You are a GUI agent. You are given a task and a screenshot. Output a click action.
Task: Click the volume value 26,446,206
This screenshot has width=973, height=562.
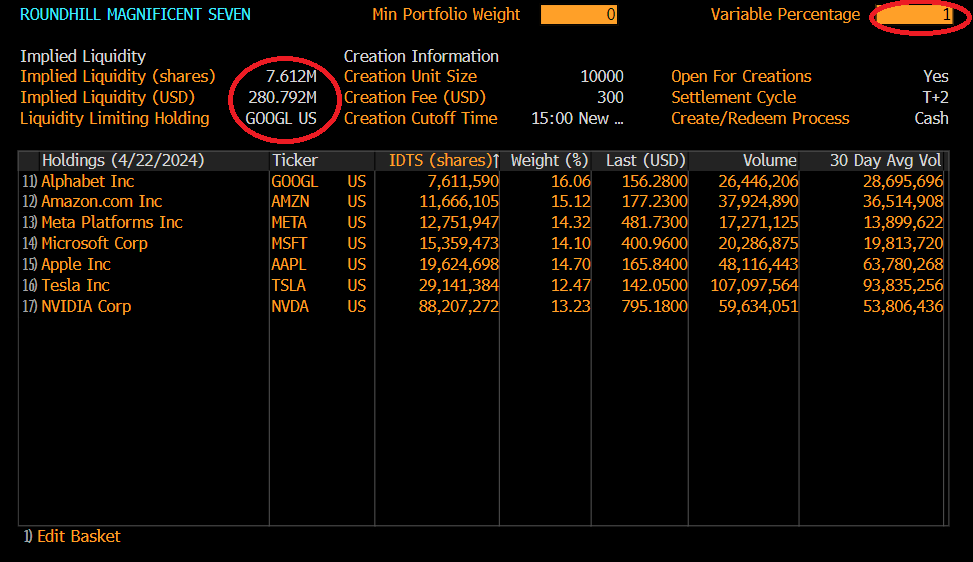758,181
